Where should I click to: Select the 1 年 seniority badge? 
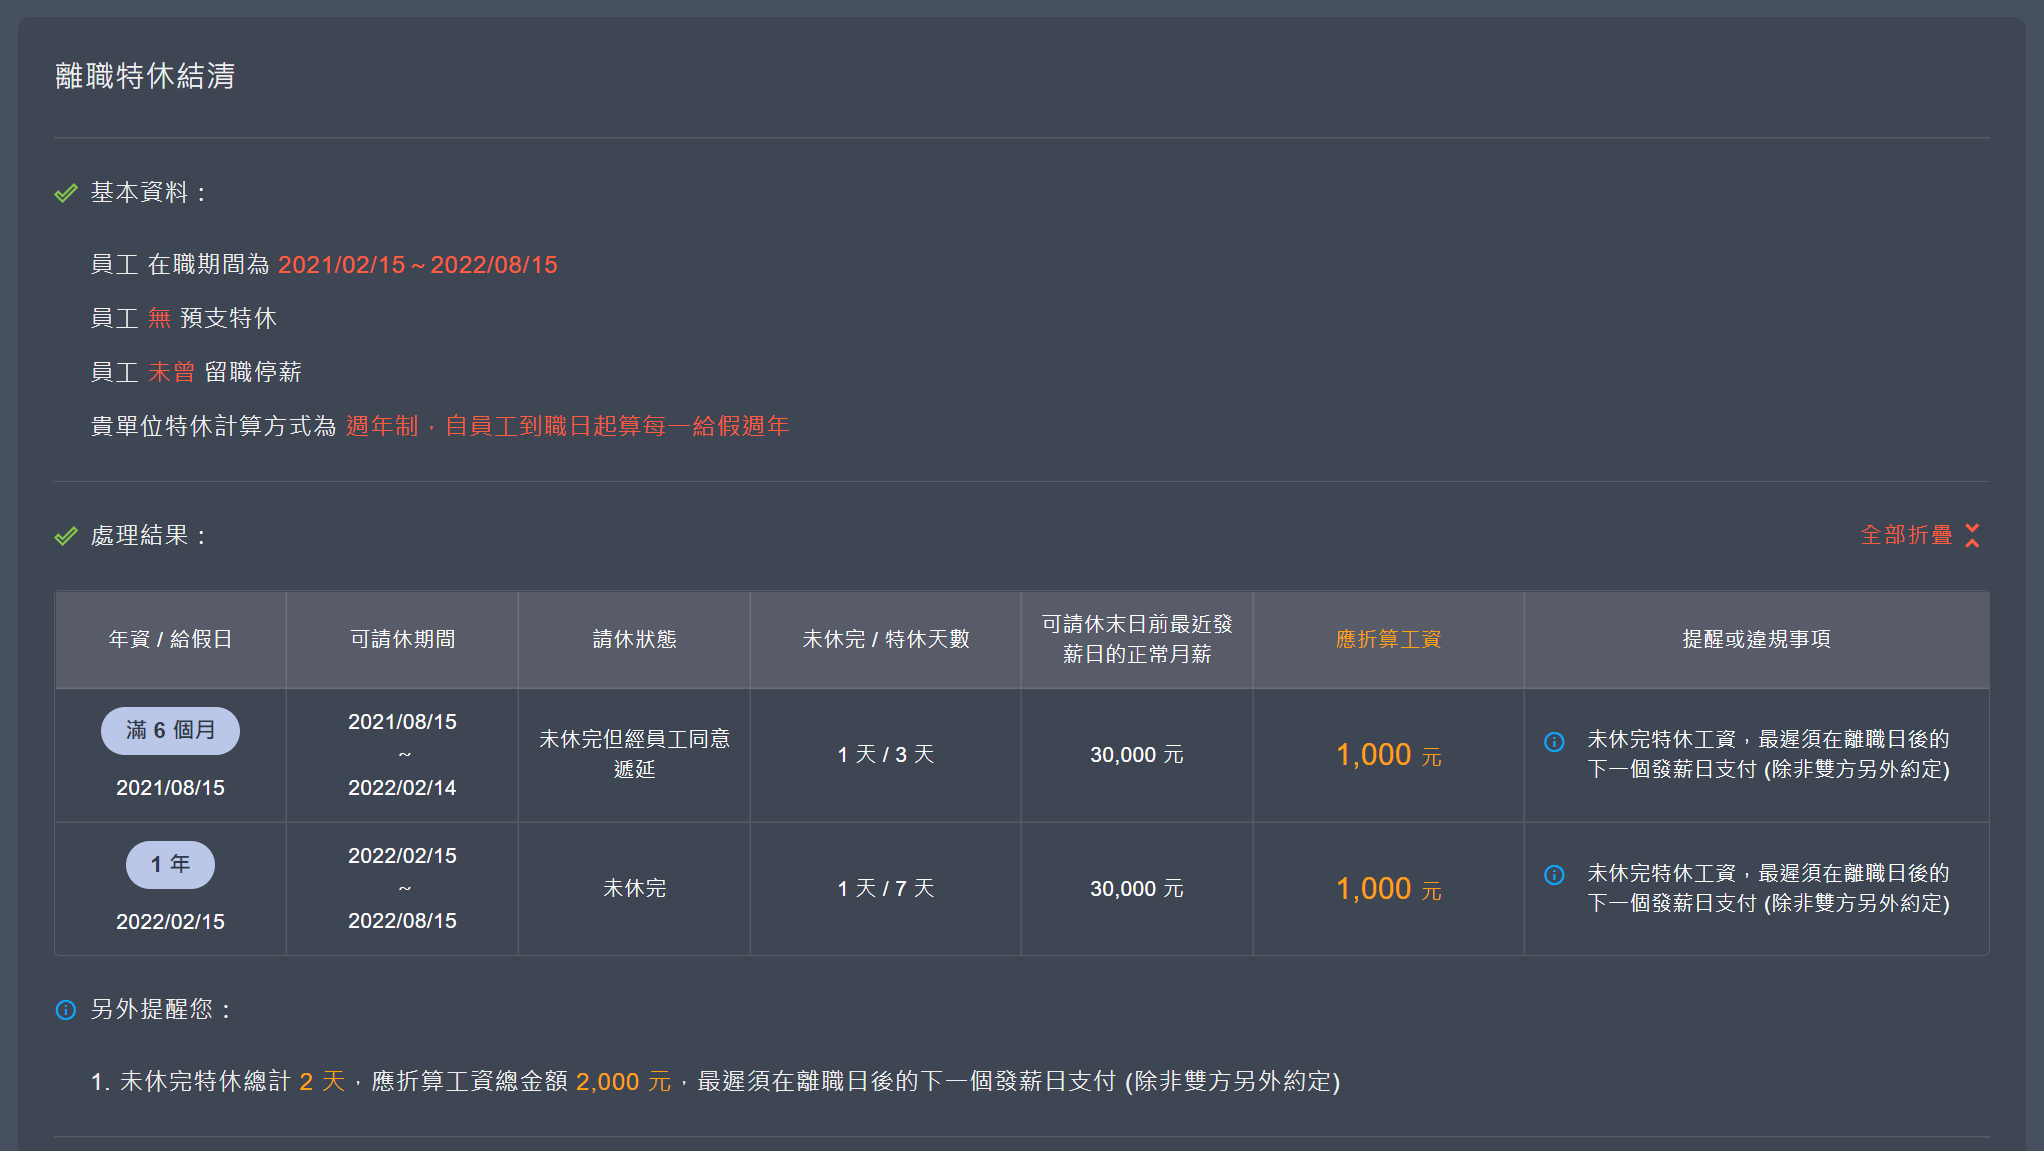coord(170,864)
